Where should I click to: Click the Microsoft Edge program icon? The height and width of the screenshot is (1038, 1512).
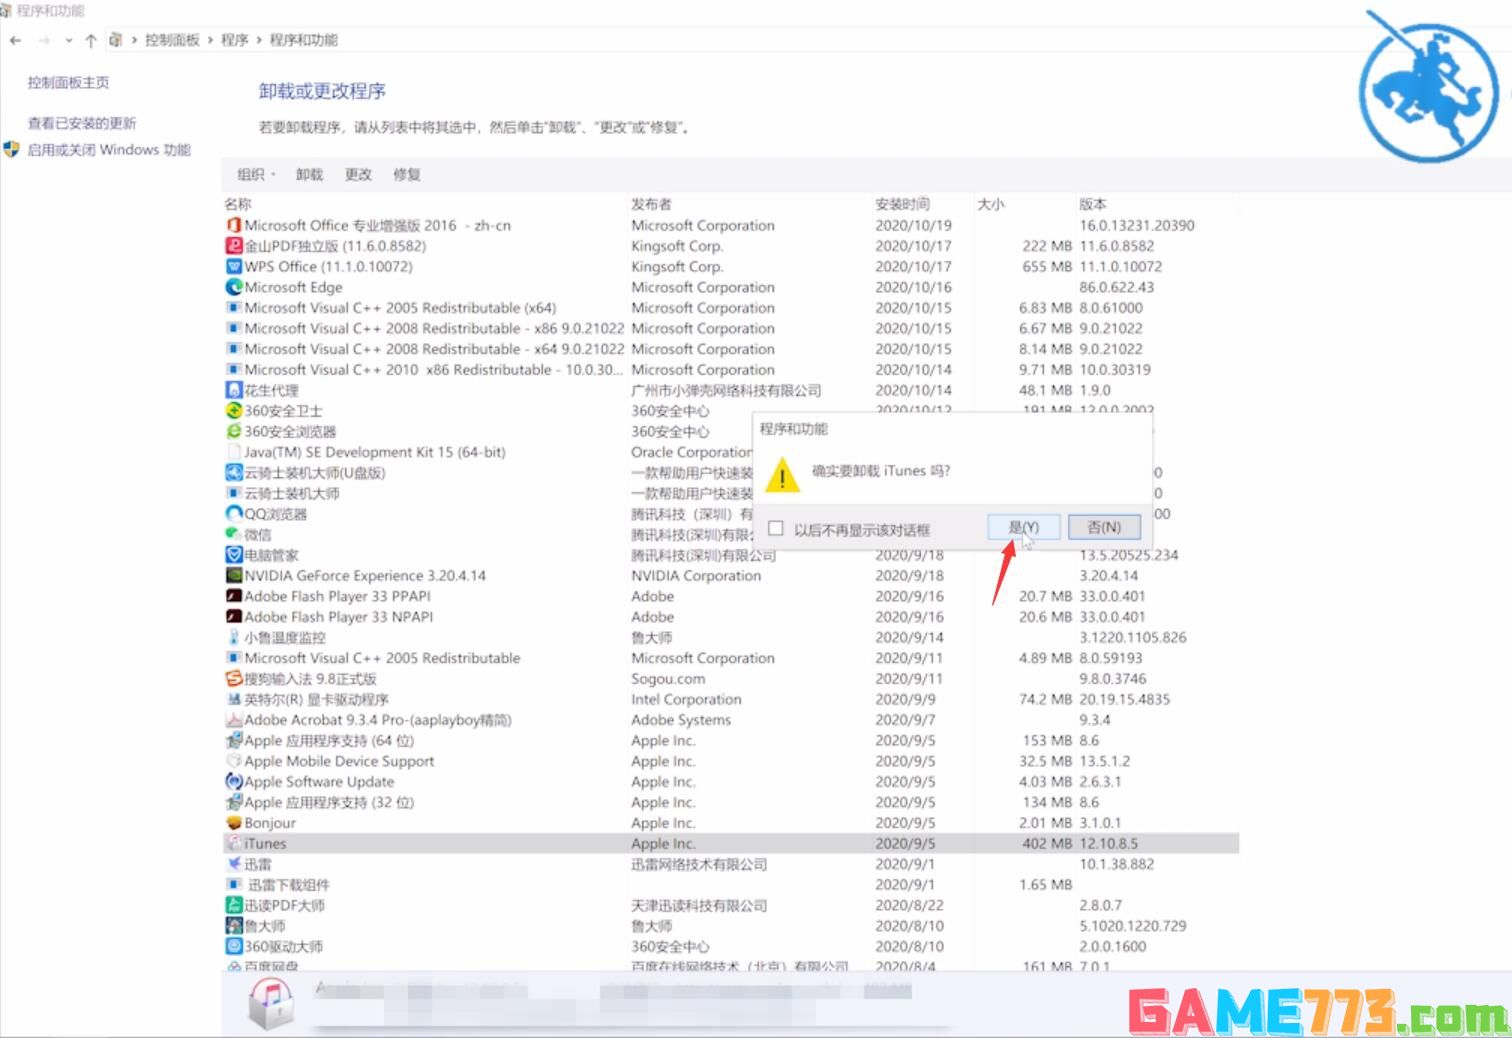(234, 287)
